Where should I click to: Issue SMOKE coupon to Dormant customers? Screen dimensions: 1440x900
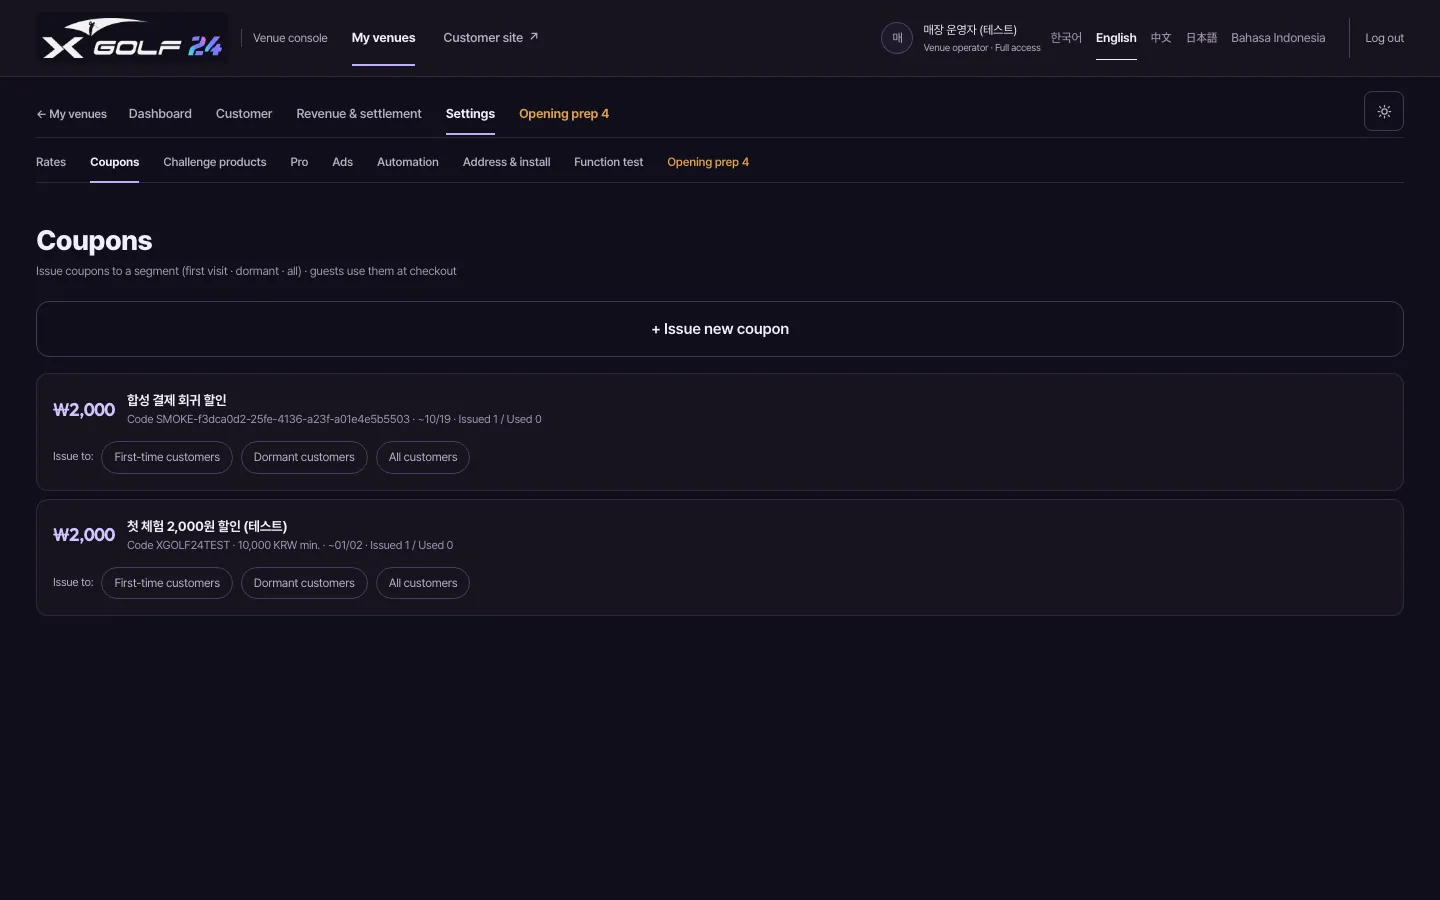point(304,457)
